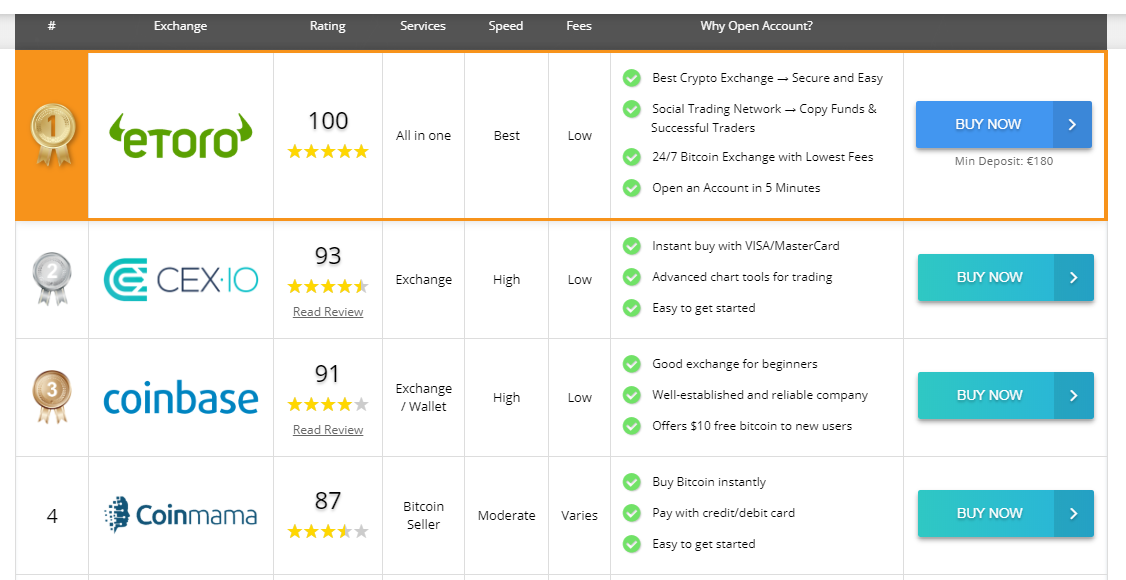
Task: Click the bronze number 3 medal
Action: [51, 397]
